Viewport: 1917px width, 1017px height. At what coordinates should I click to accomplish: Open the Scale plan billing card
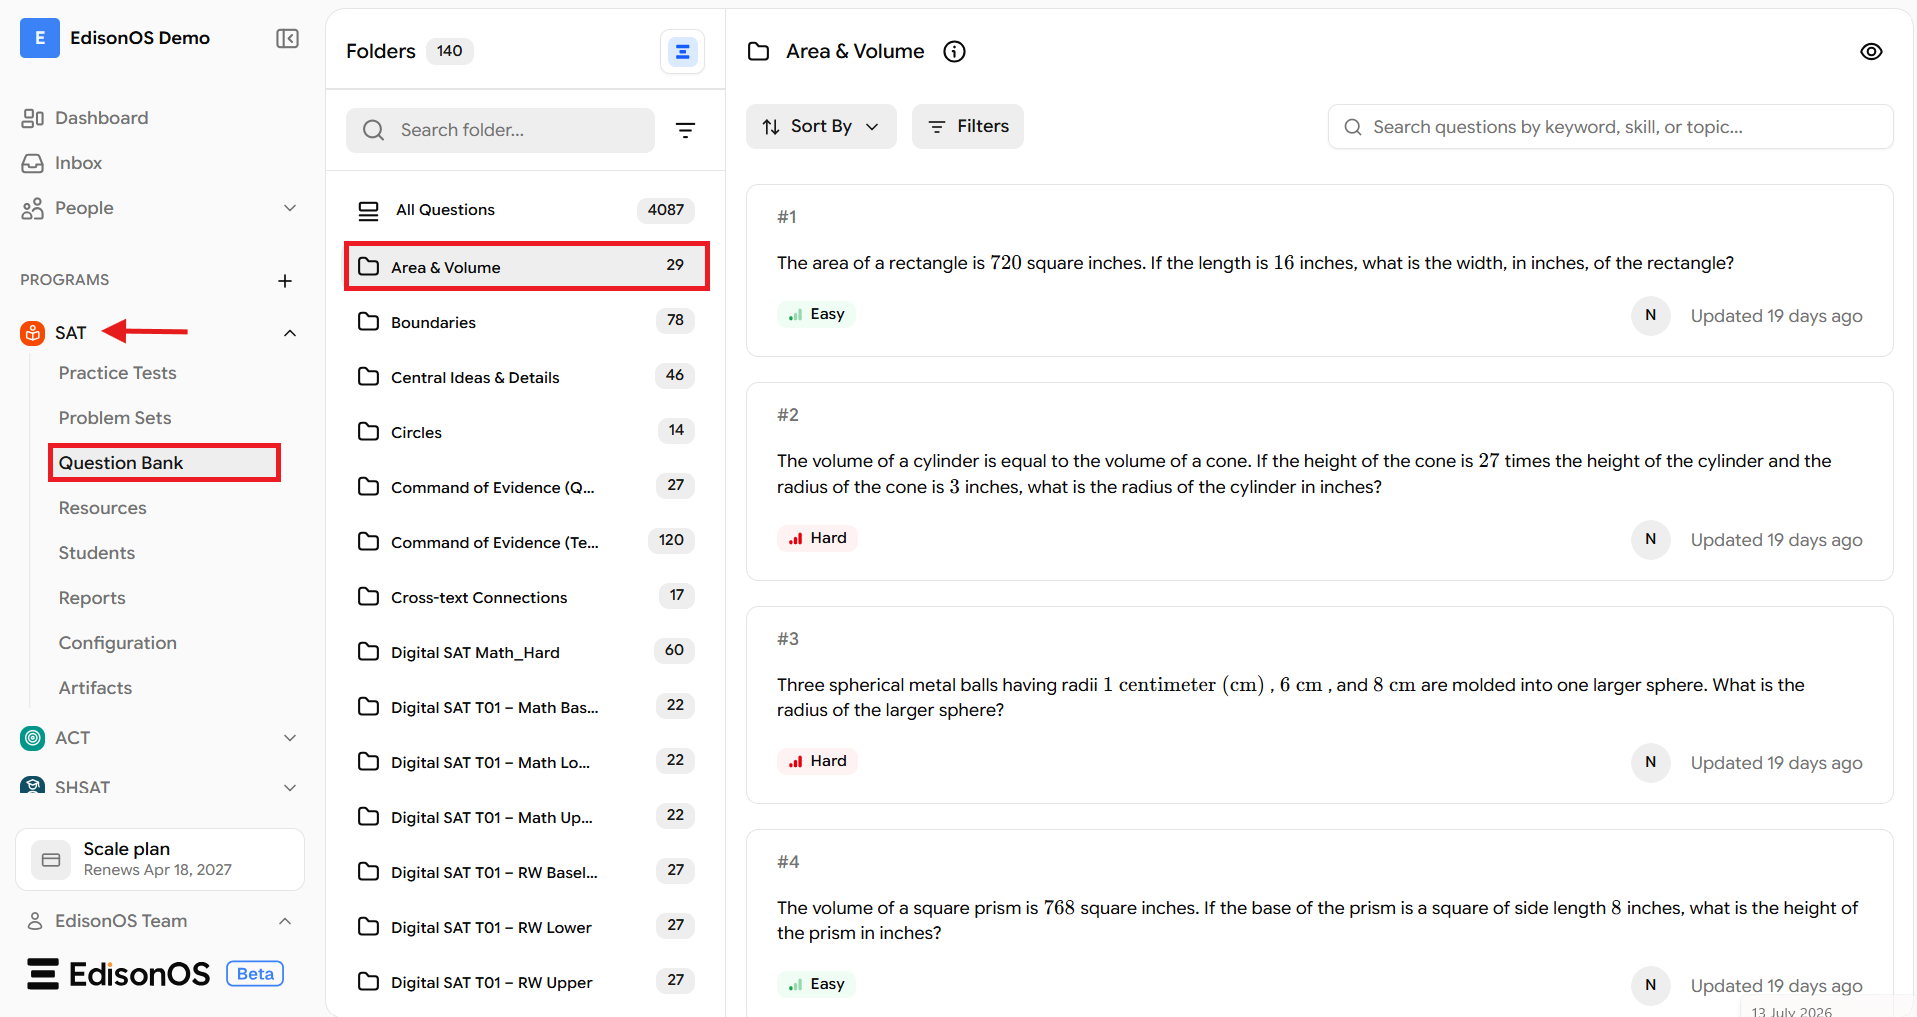pyautogui.click(x=160, y=859)
